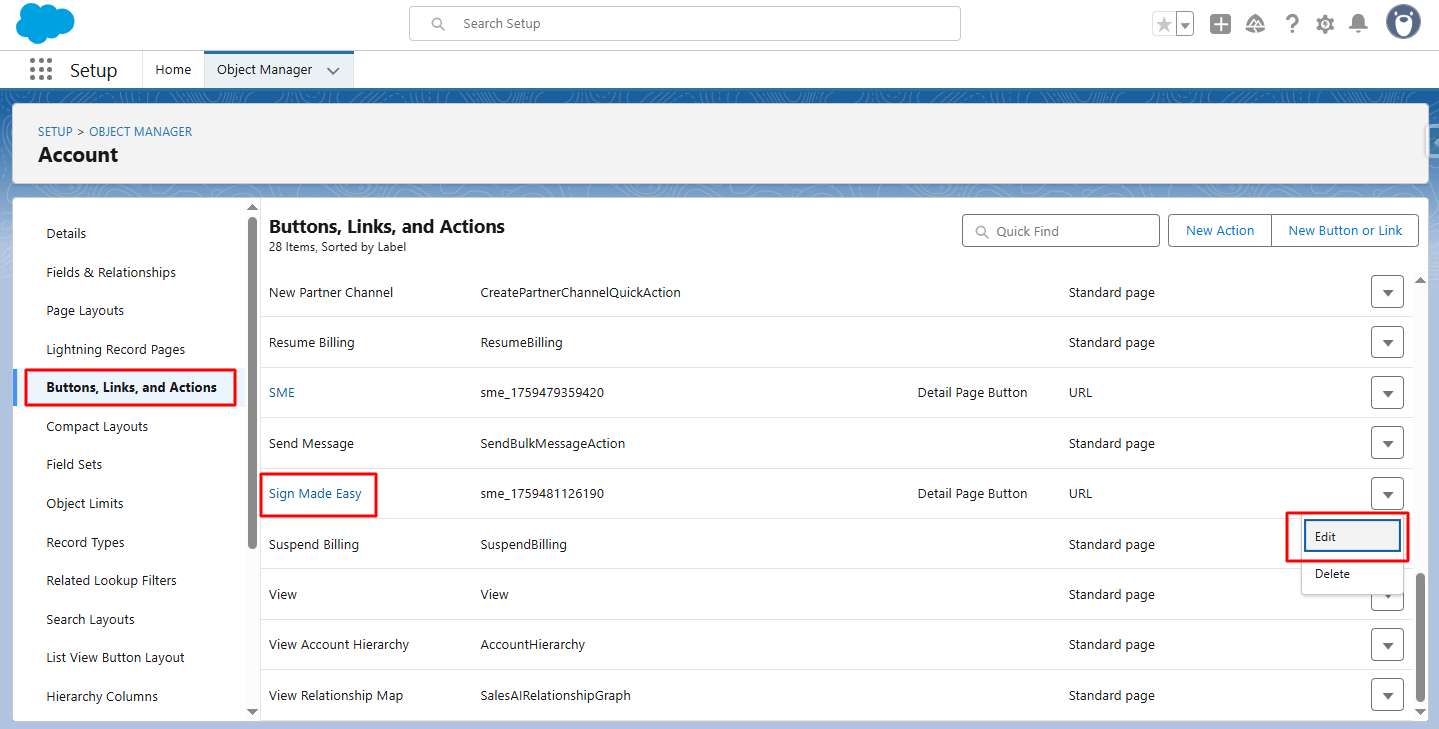Open the Sign Made Easy link
The image size is (1439, 729).
click(x=315, y=493)
